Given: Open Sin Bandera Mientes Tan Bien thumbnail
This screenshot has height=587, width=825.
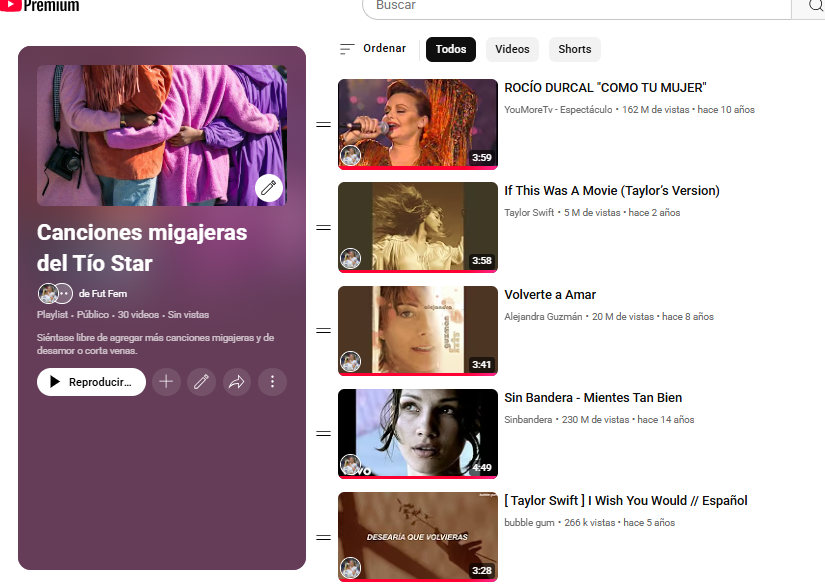Looking at the screenshot, I should 417,433.
